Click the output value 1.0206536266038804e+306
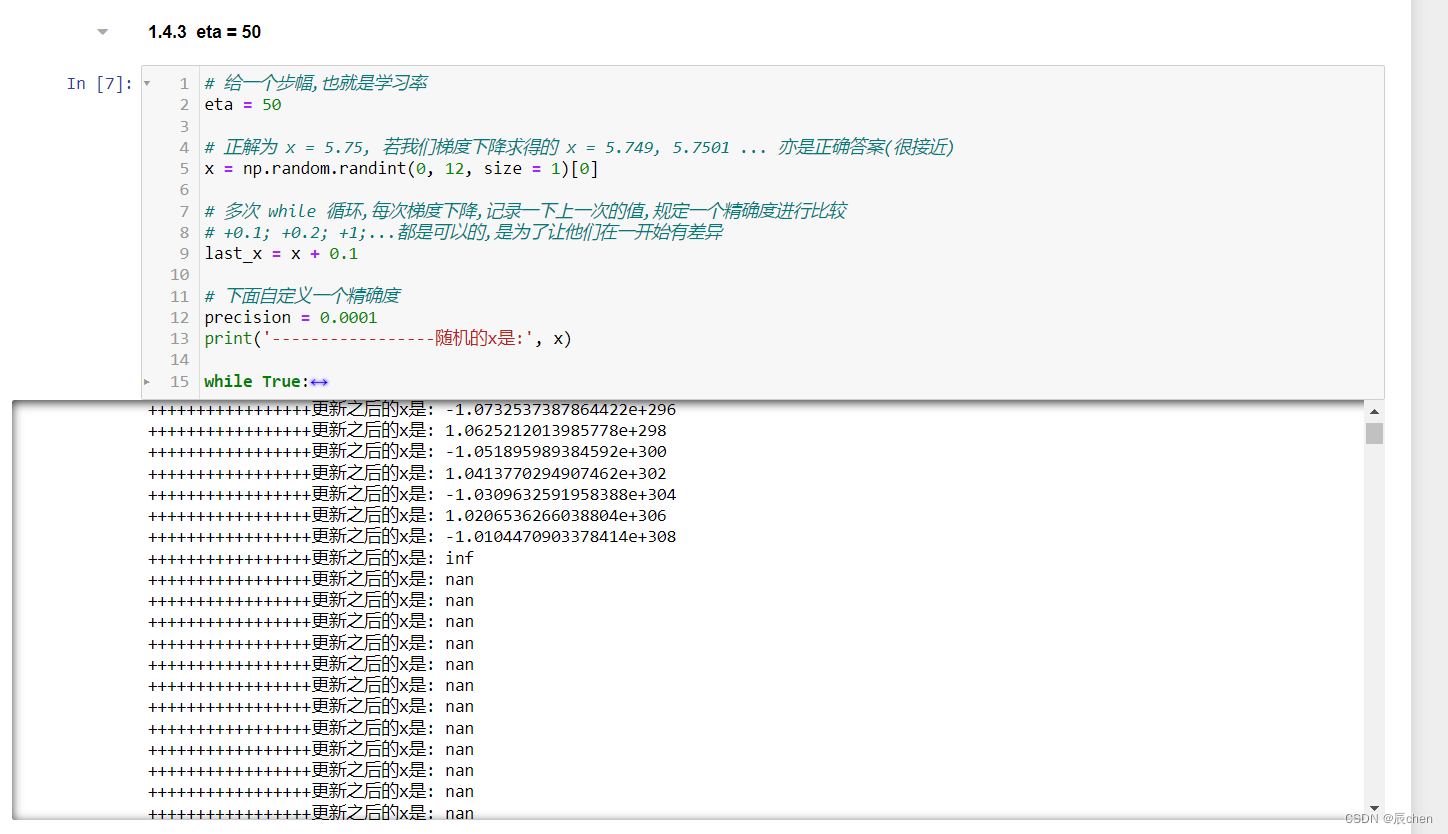 point(556,516)
